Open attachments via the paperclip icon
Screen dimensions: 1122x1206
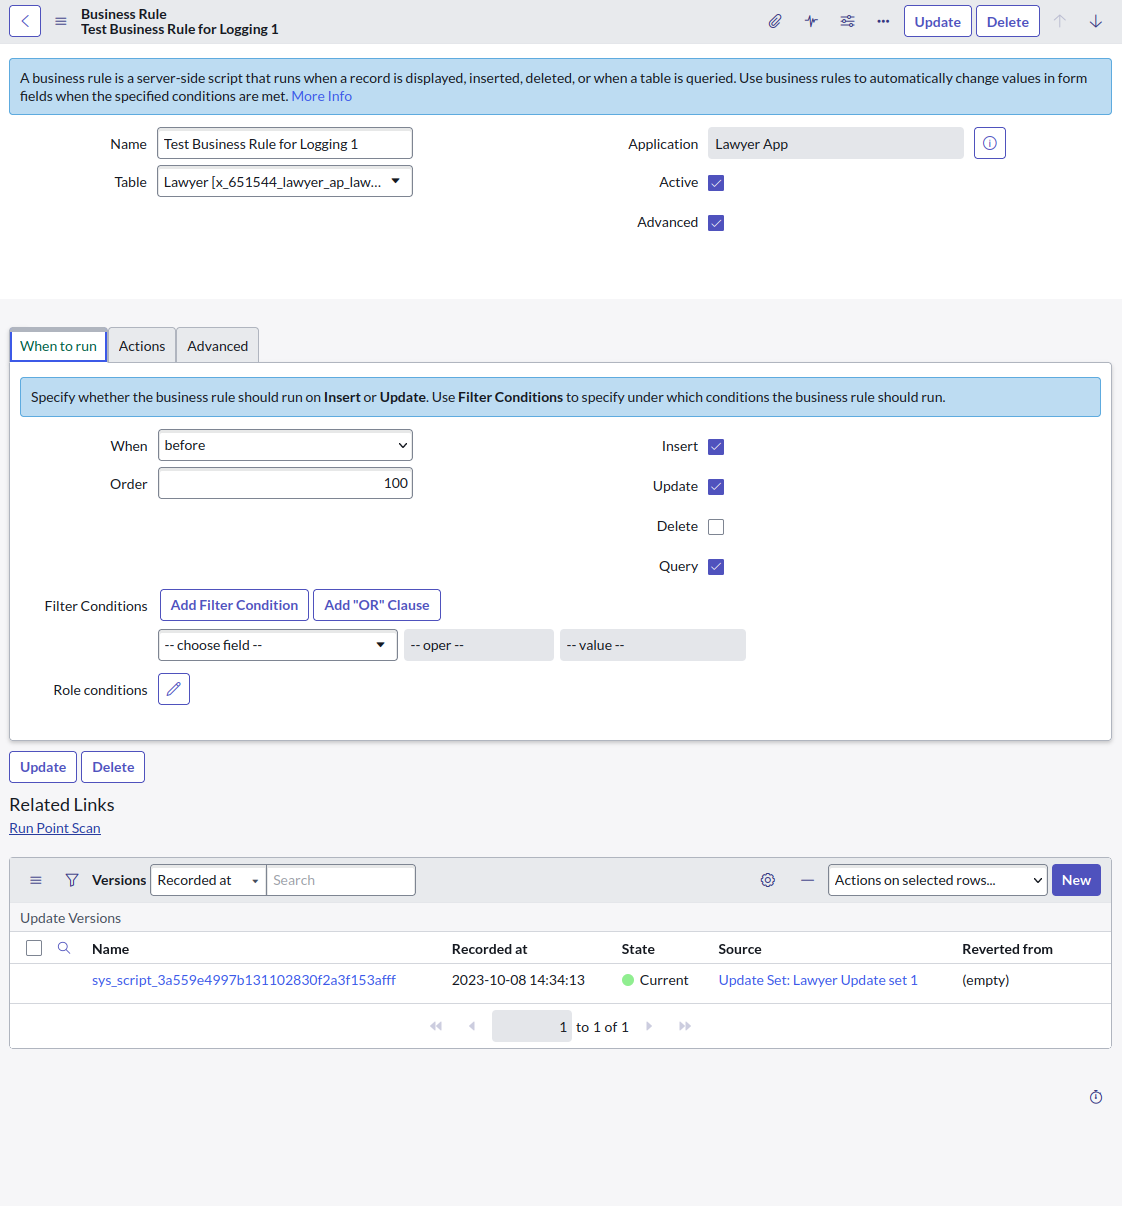[x=775, y=21]
